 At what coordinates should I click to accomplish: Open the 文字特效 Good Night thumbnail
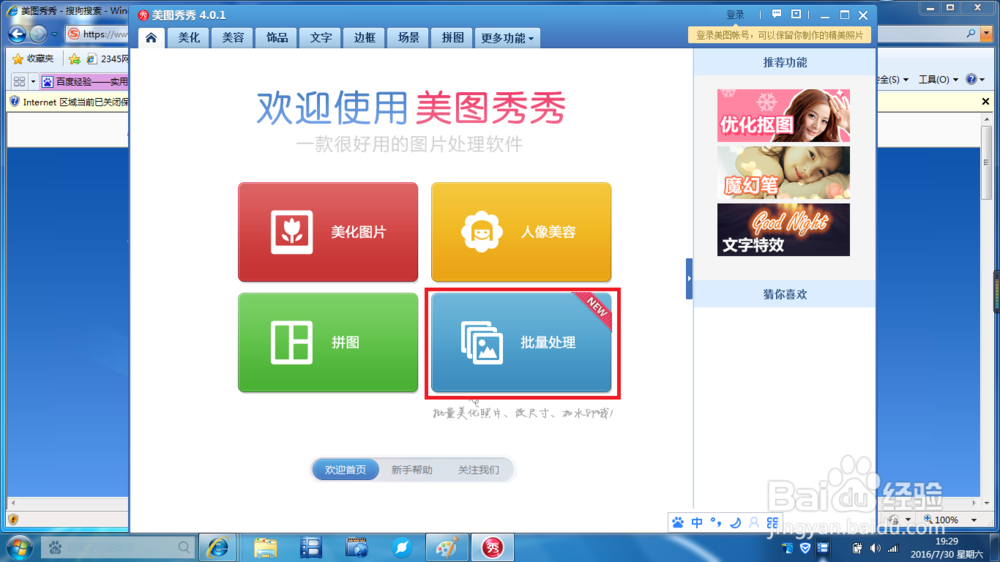783,230
